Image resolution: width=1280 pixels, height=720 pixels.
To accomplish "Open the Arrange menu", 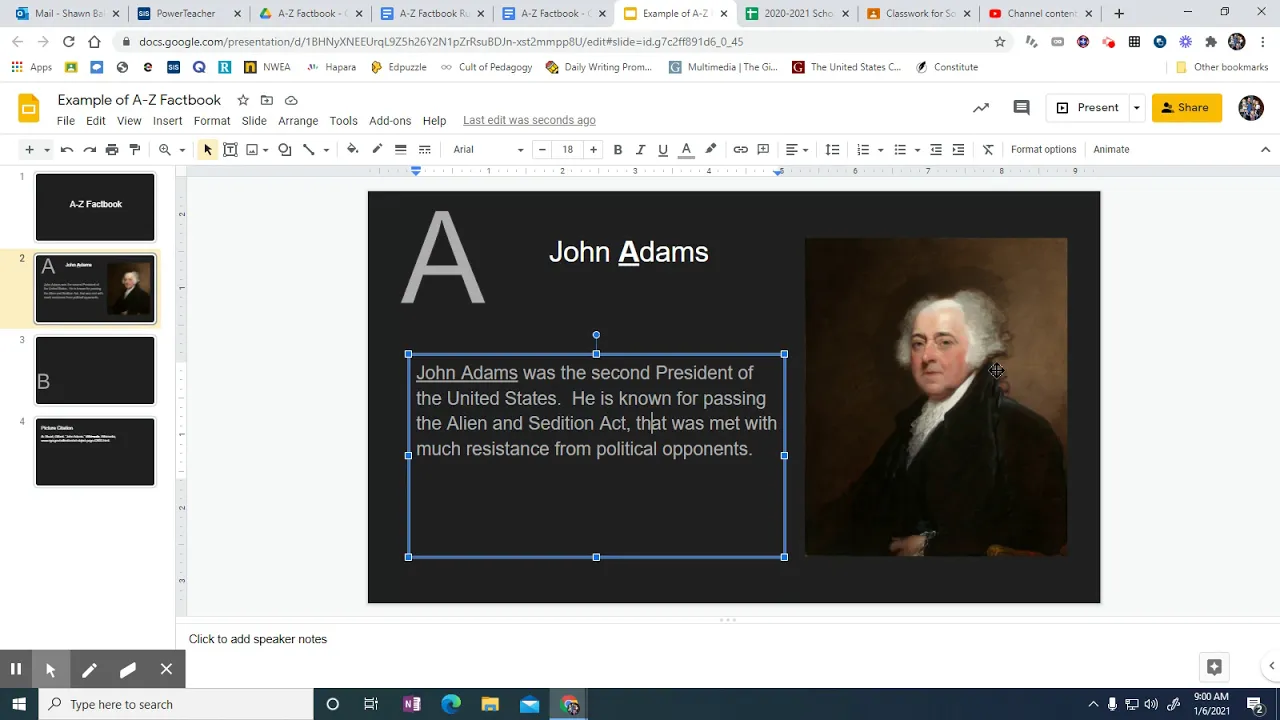I will pos(298,121).
